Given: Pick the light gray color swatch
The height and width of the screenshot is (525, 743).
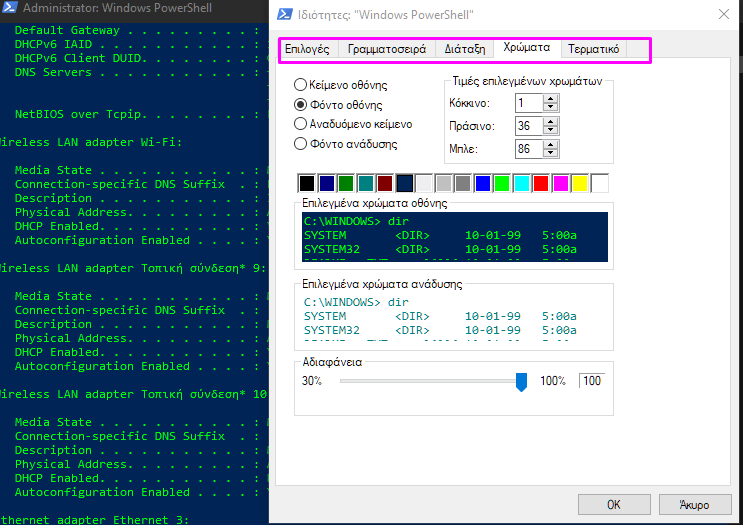Looking at the screenshot, I should (444, 183).
